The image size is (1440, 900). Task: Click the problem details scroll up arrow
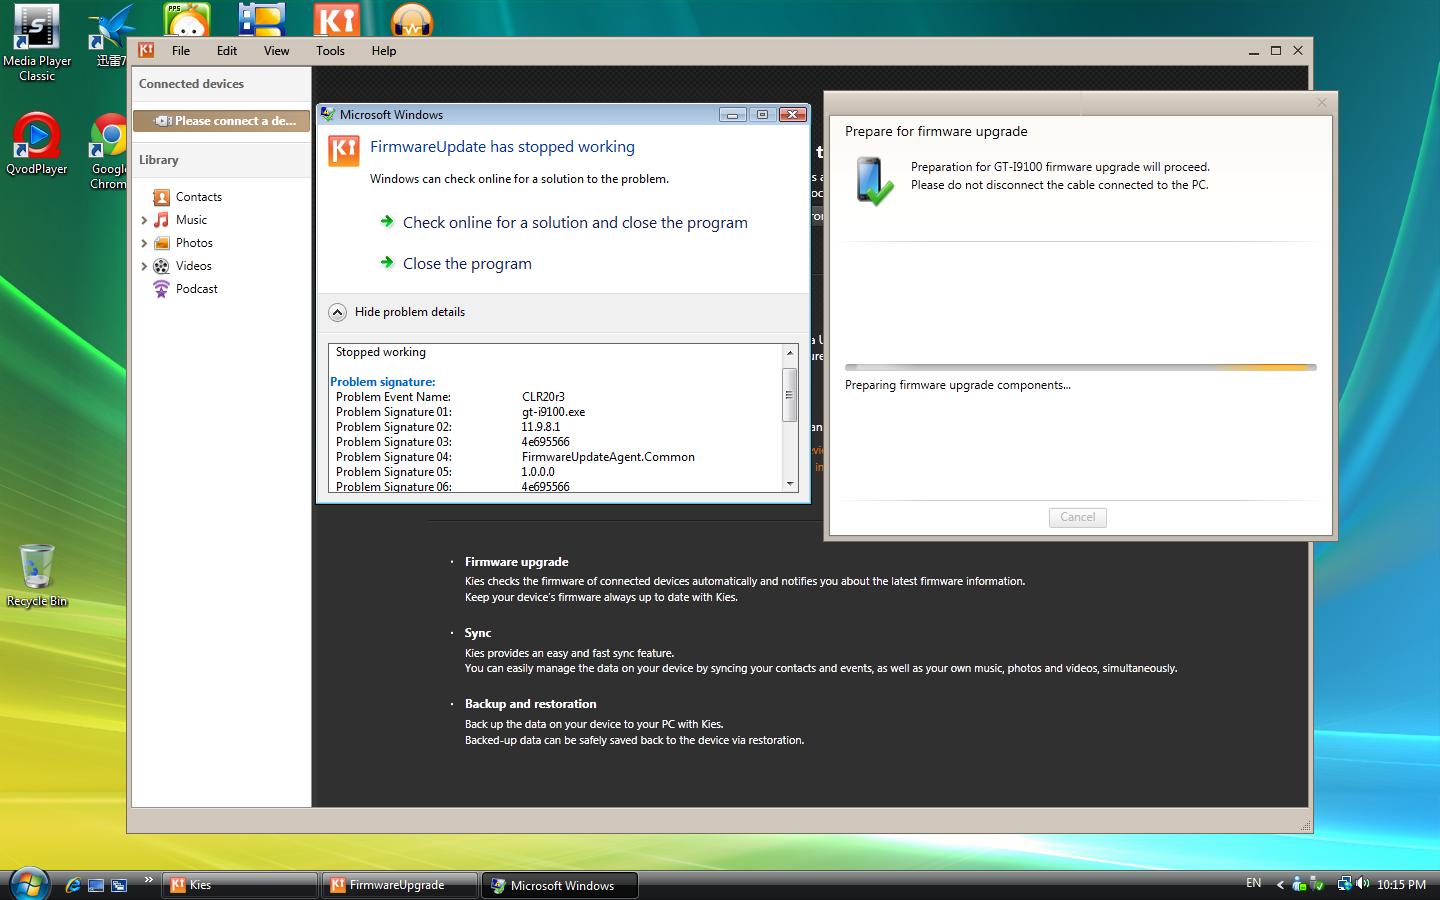click(789, 353)
